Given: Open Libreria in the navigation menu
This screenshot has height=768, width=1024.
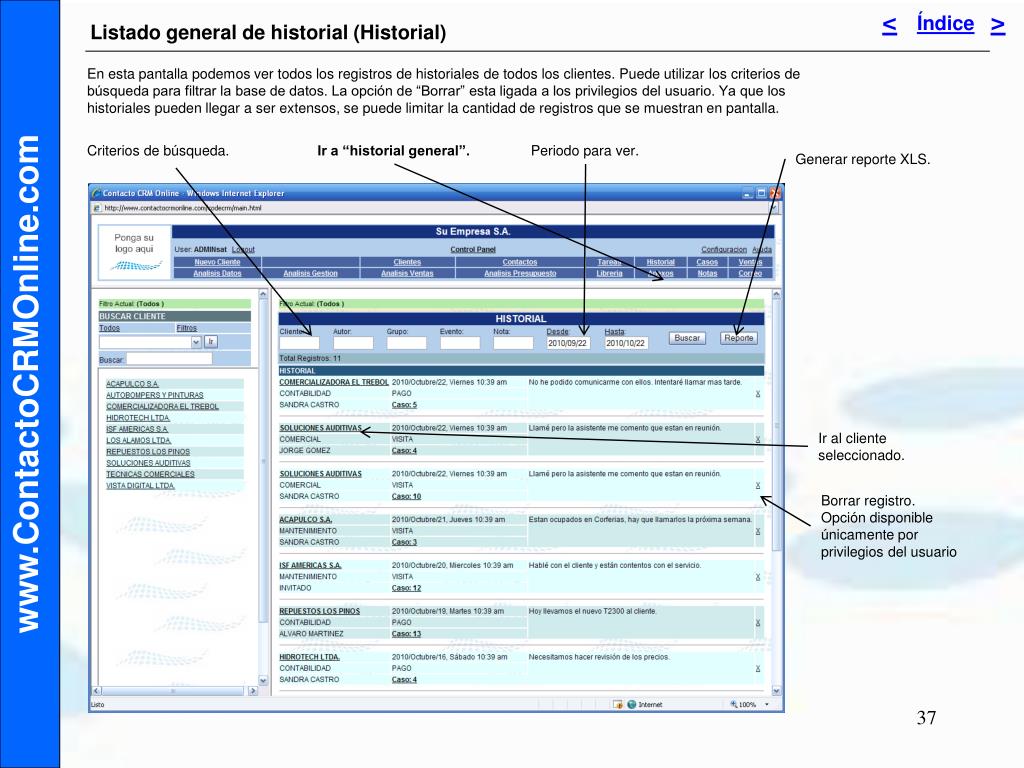Looking at the screenshot, I should coord(609,273).
